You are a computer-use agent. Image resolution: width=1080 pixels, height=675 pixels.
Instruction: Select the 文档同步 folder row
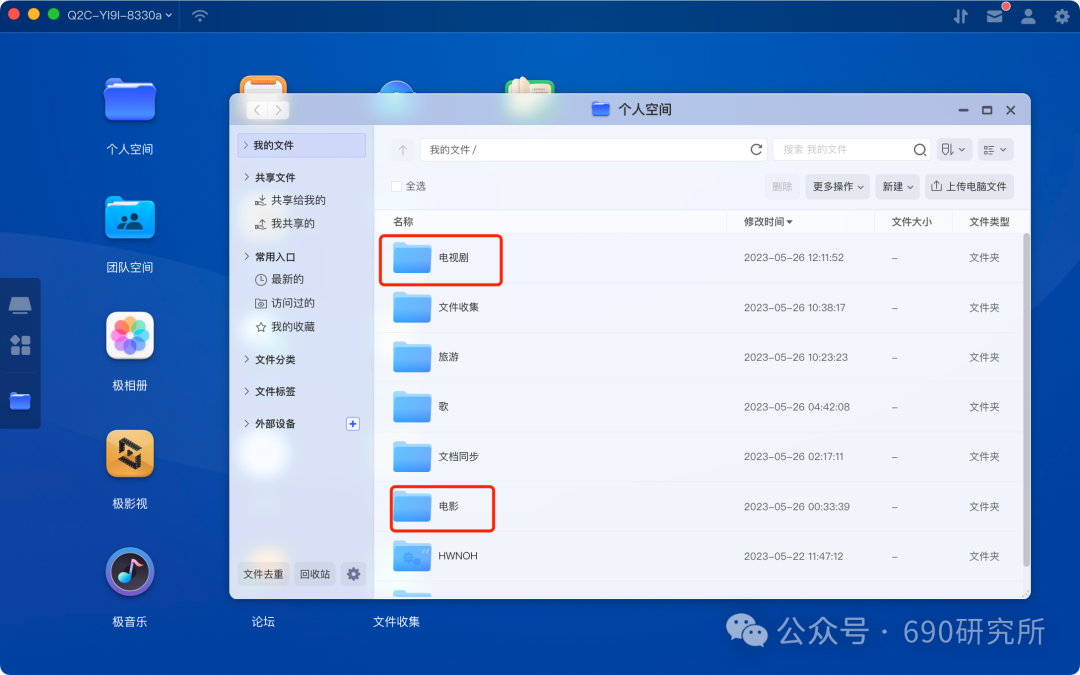click(698, 457)
